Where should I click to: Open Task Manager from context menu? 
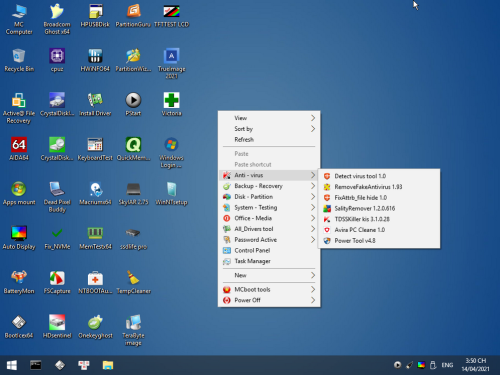pos(269,261)
